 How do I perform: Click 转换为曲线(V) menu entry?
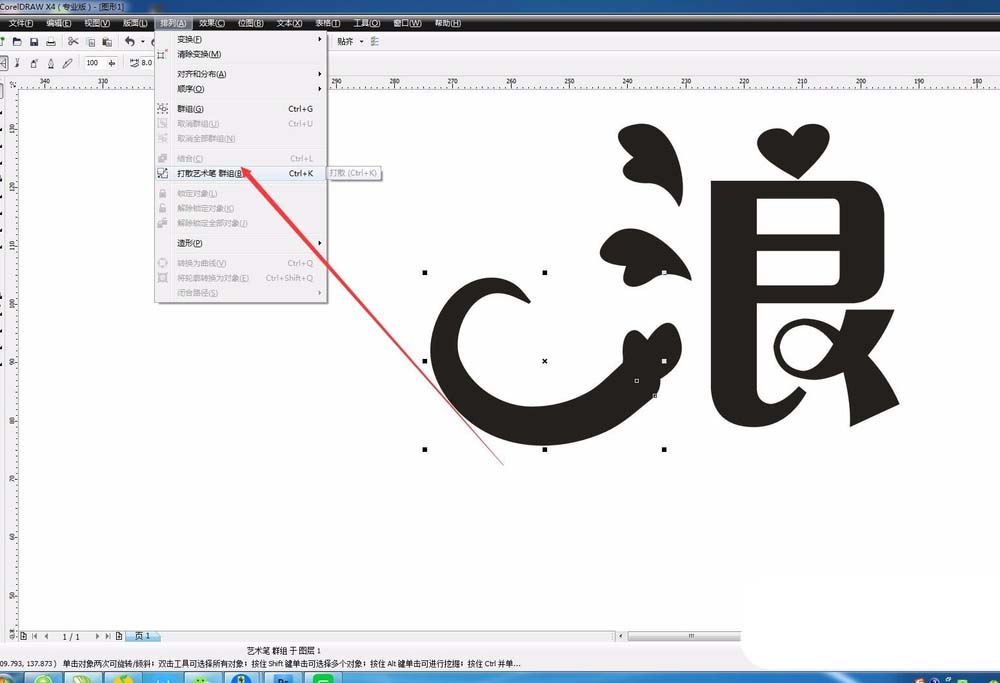click(241, 263)
